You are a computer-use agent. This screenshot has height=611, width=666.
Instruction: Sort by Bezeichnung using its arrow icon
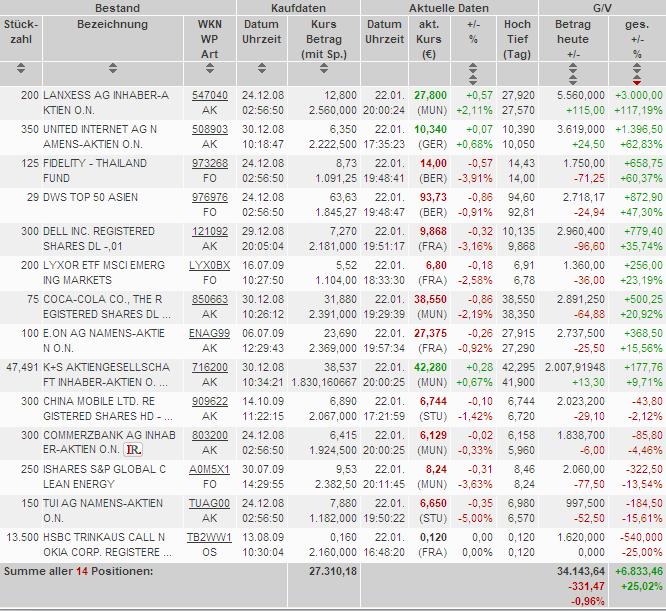coord(113,68)
